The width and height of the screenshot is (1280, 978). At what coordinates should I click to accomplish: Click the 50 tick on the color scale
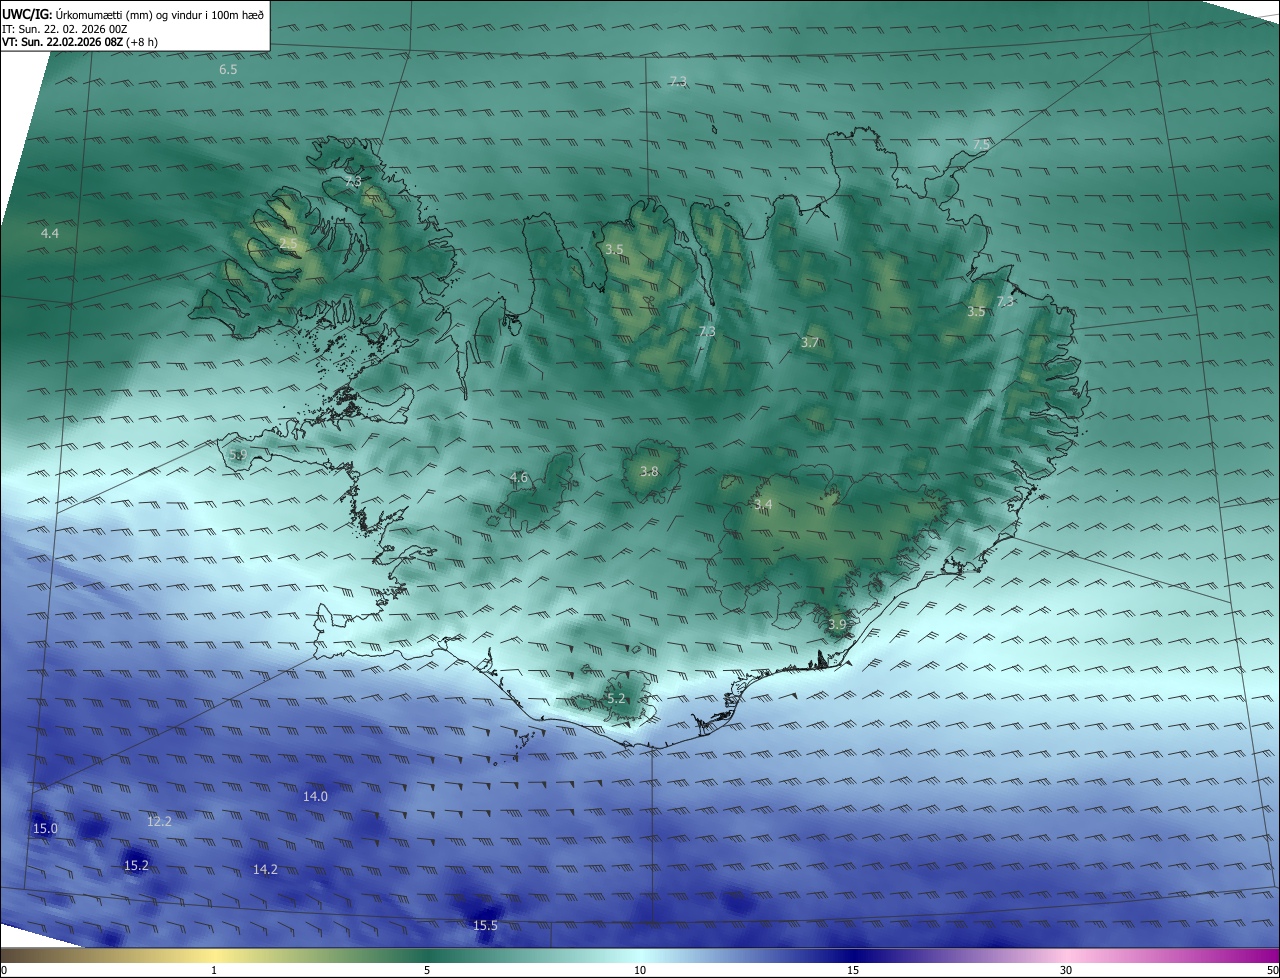coord(1272,970)
